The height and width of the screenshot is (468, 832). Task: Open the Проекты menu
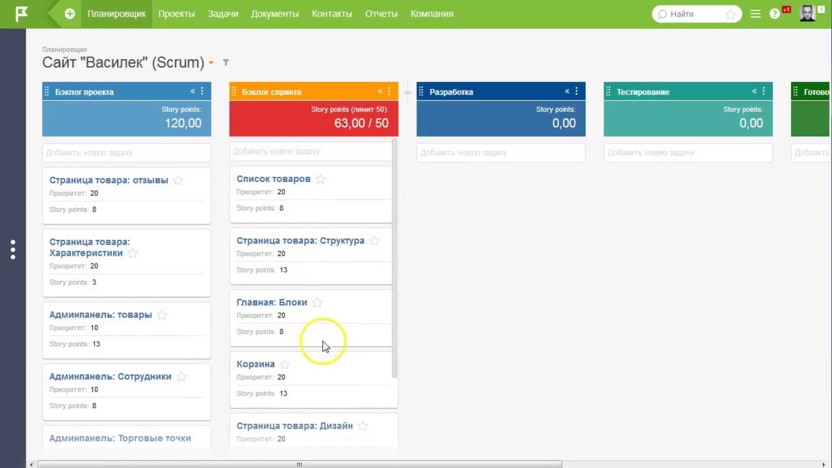[177, 14]
